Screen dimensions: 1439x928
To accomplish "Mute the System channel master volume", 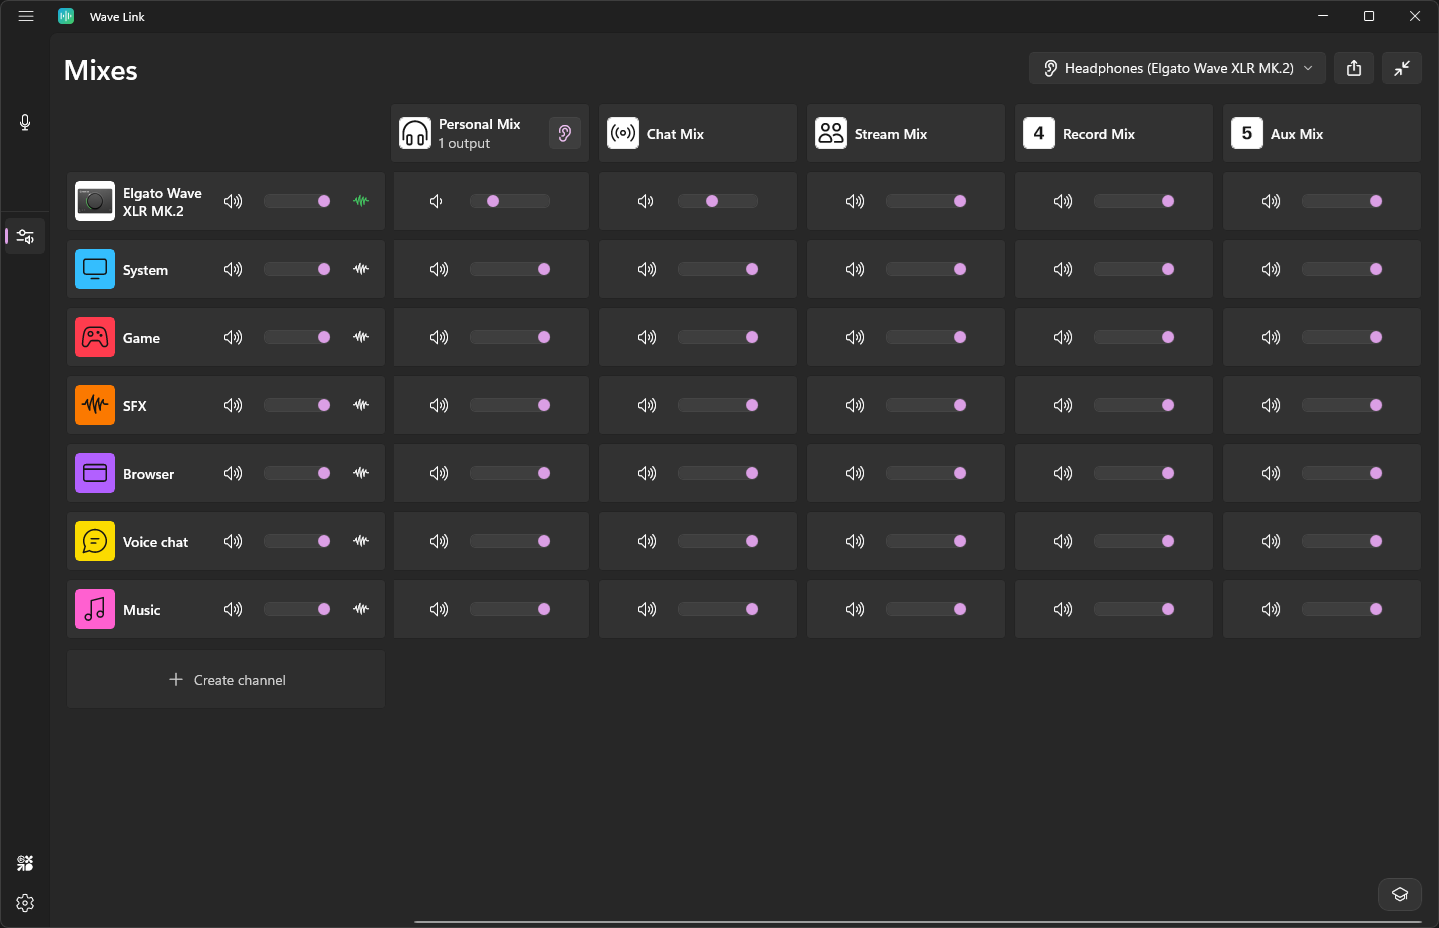I will [233, 269].
